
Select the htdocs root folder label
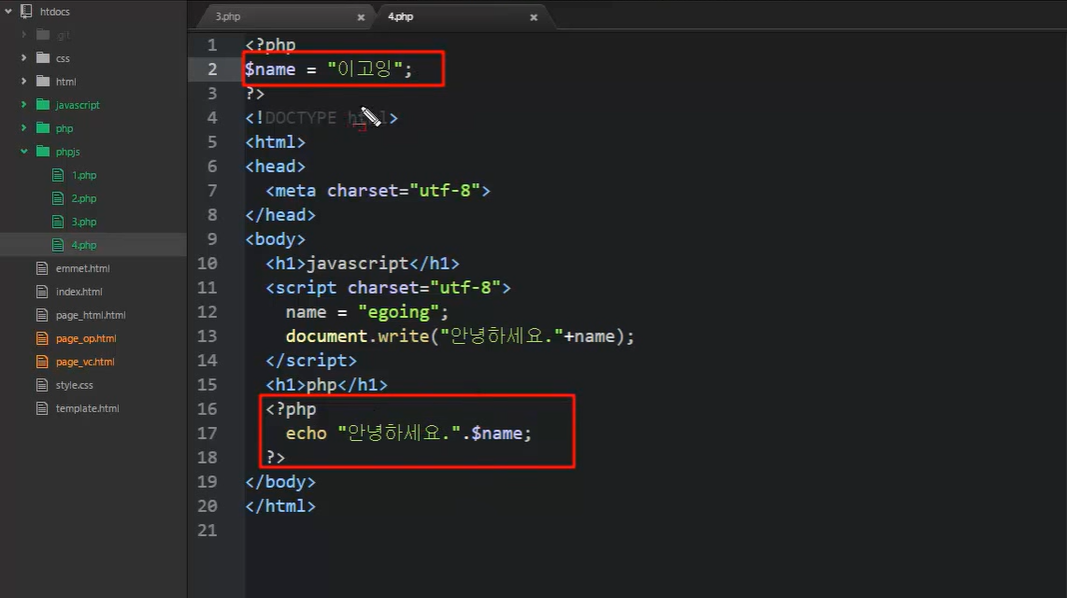click(54, 12)
